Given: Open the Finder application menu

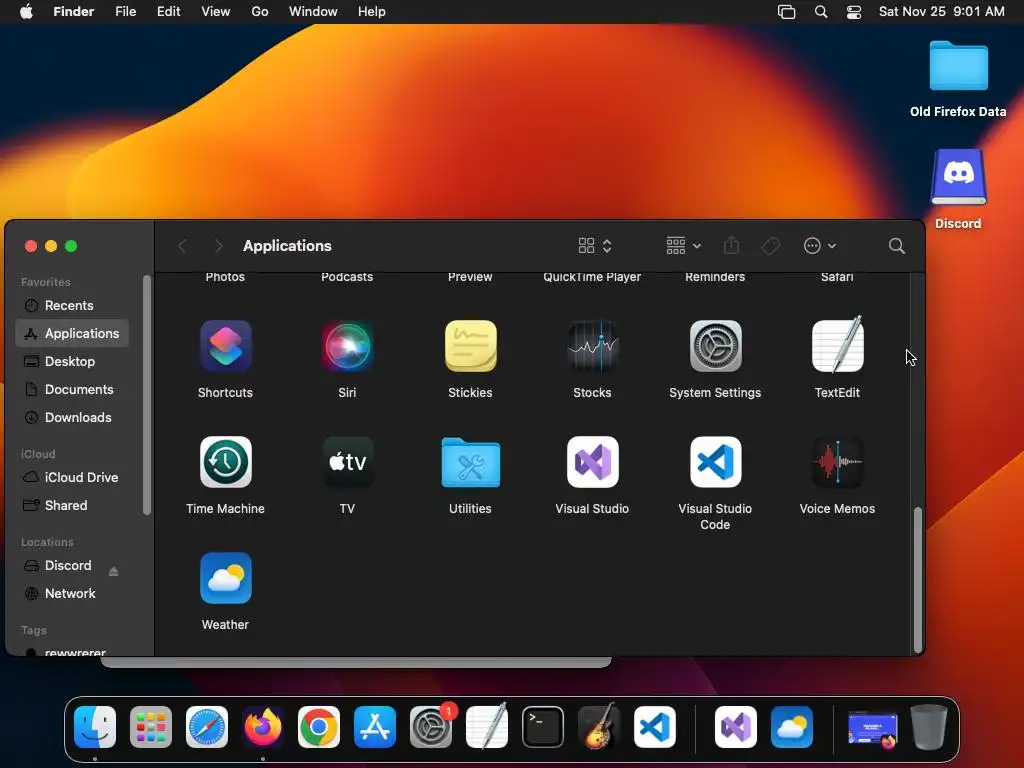Looking at the screenshot, I should [x=74, y=12].
